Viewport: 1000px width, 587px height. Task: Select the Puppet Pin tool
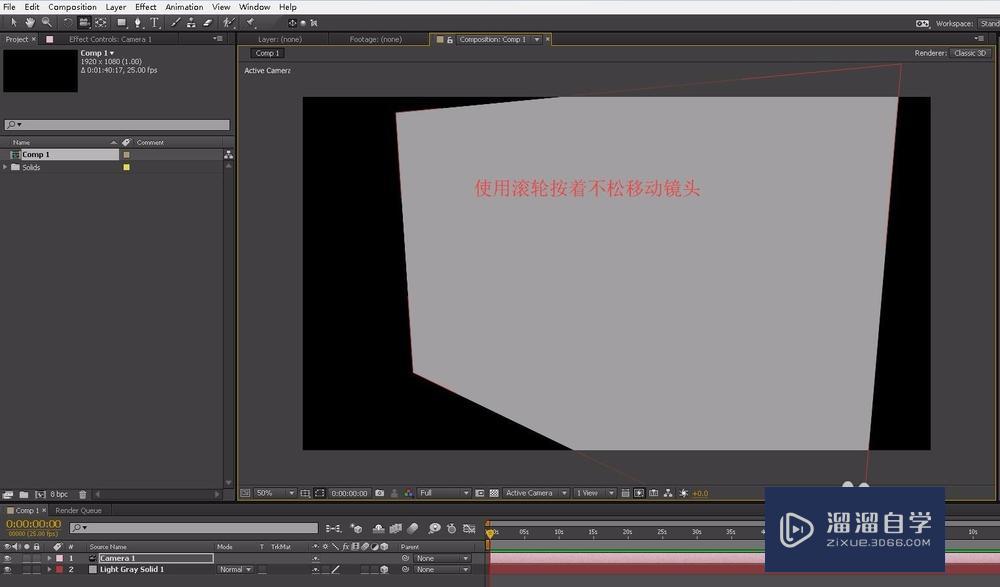click(x=251, y=22)
